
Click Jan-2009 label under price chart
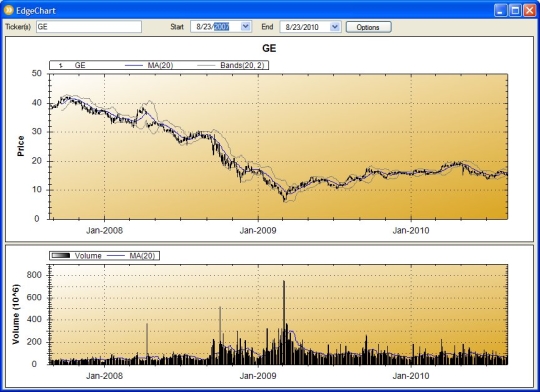258,230
